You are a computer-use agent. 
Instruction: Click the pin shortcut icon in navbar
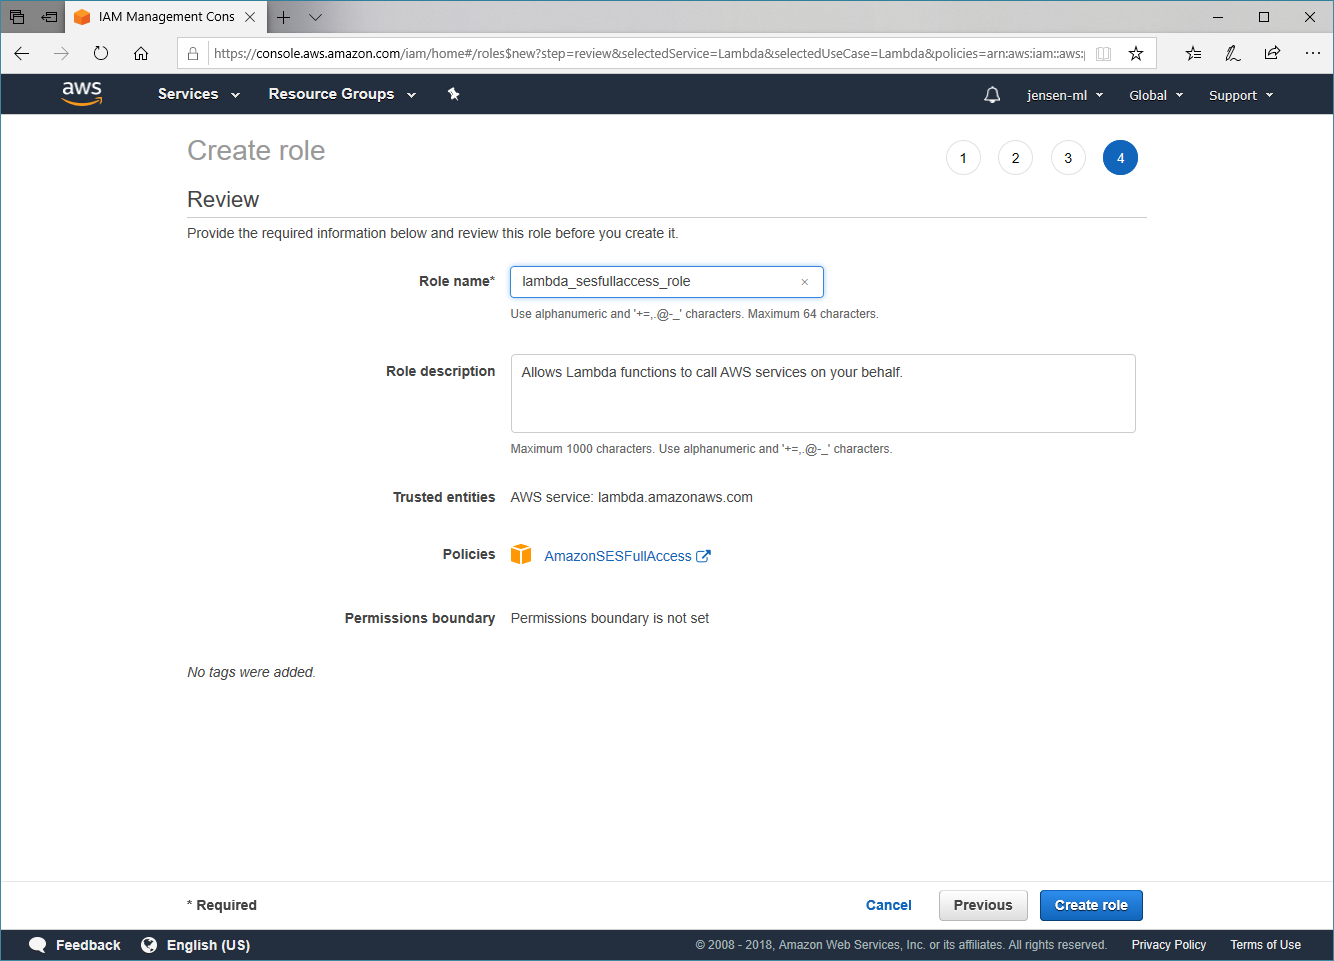[453, 94]
